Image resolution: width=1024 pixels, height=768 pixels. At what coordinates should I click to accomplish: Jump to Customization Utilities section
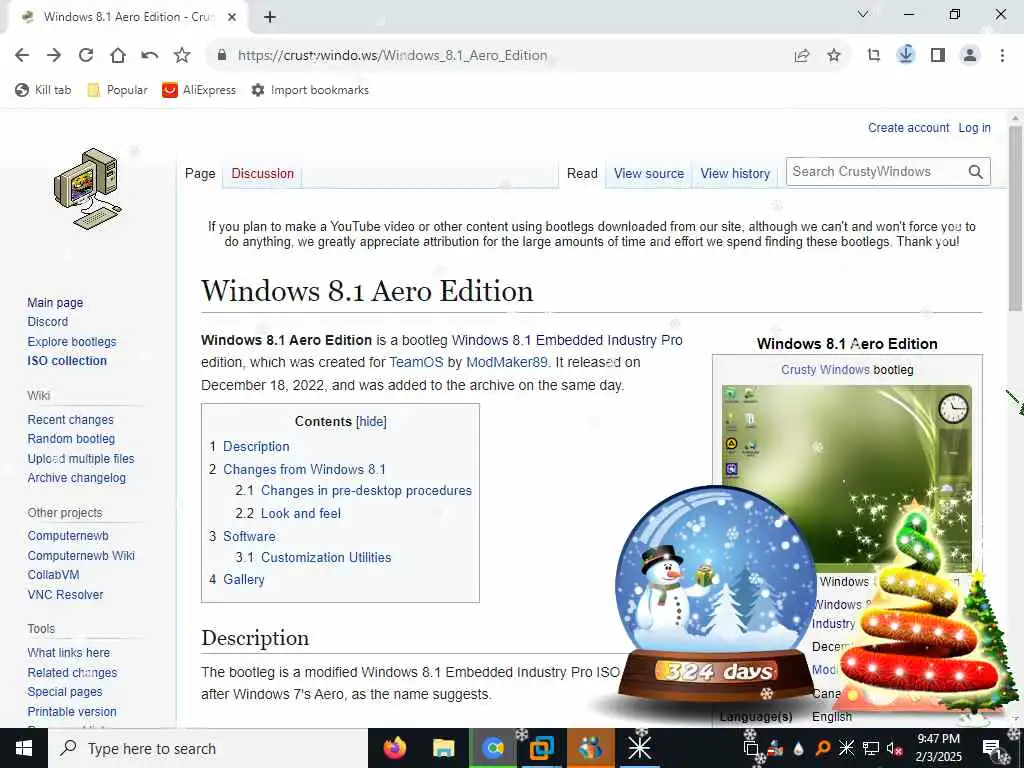point(326,558)
